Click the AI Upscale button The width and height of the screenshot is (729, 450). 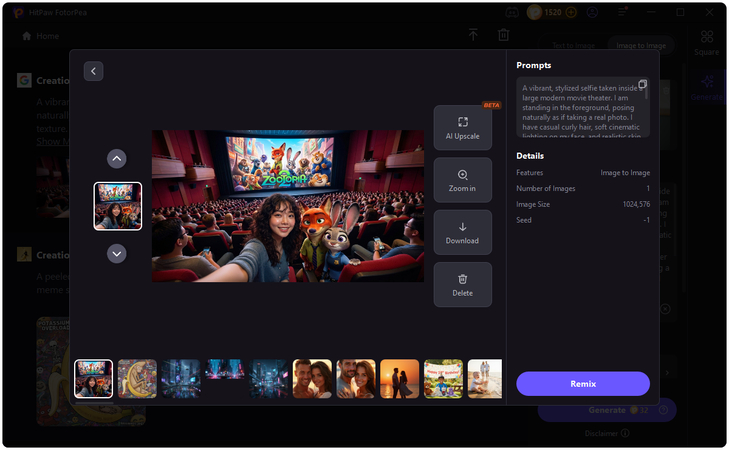pyautogui.click(x=462, y=128)
